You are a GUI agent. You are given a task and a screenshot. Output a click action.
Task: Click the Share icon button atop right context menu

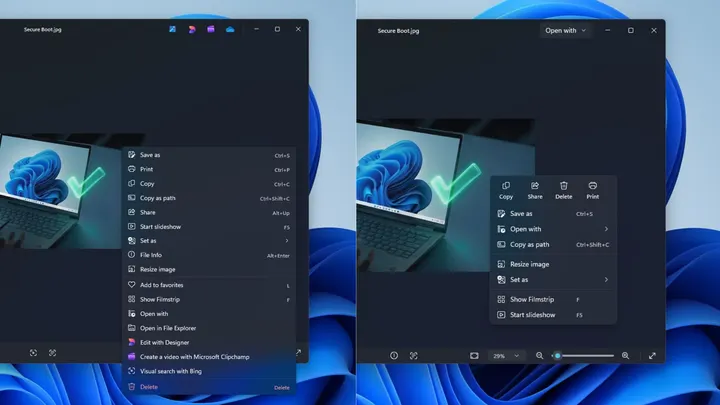pyautogui.click(x=534, y=190)
